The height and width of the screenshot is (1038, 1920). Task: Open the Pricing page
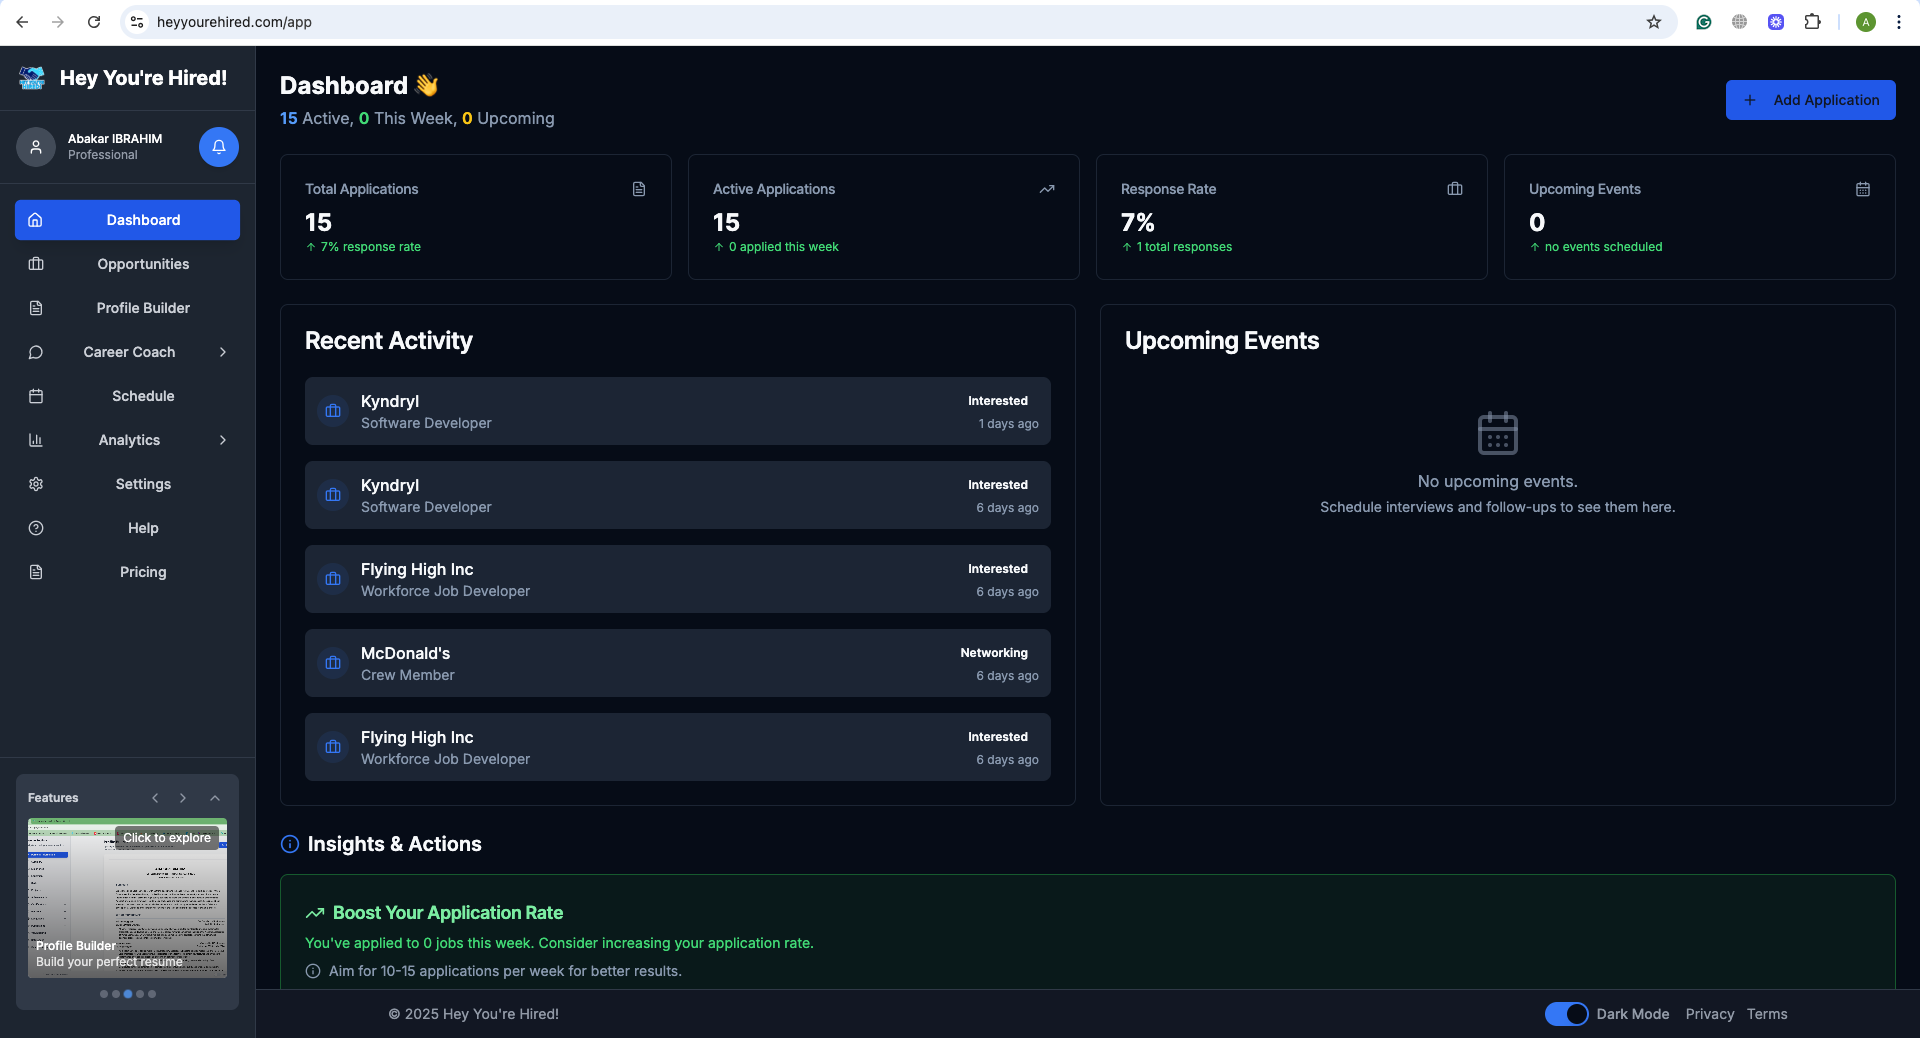click(x=127, y=572)
